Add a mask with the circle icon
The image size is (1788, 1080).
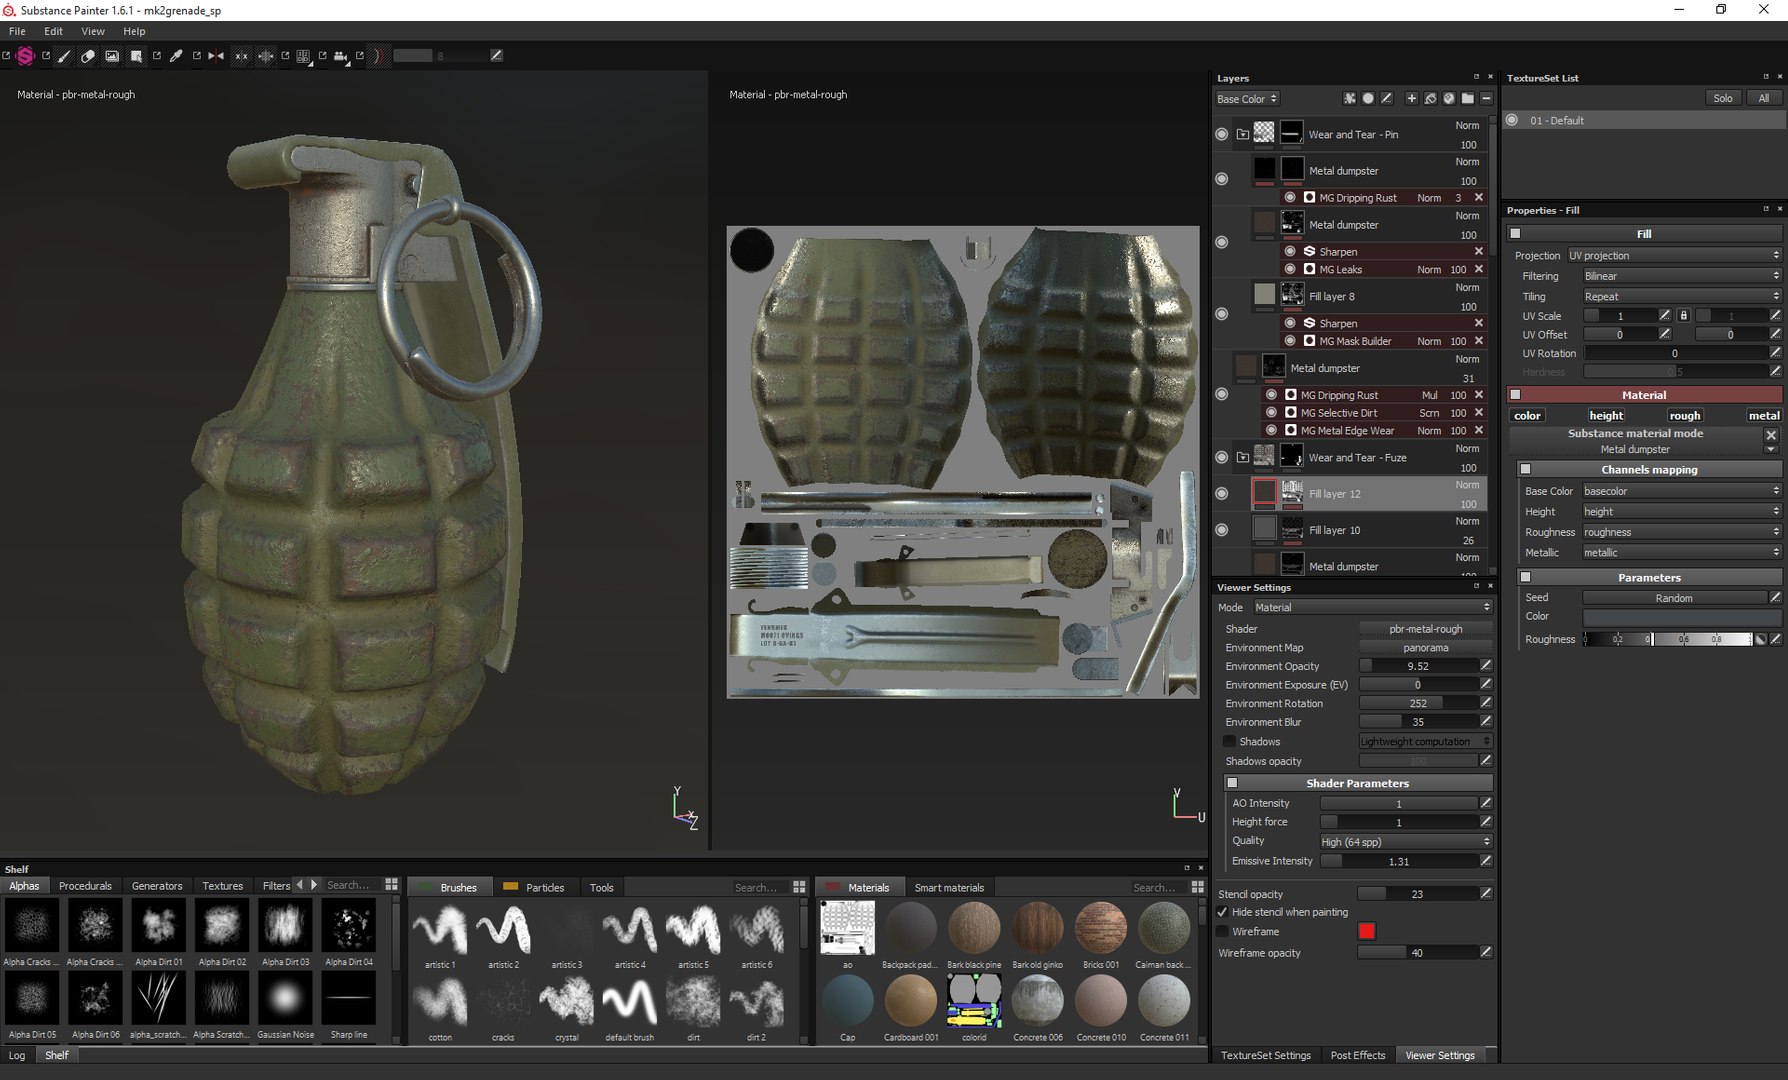(x=1367, y=99)
